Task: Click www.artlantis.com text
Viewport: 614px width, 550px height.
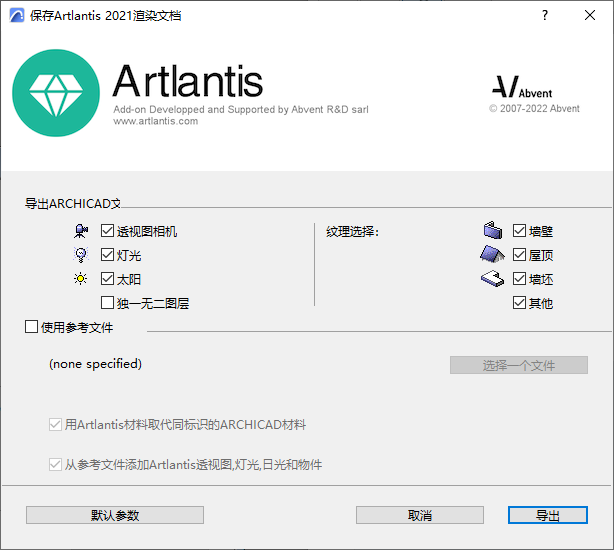Action: click(156, 121)
